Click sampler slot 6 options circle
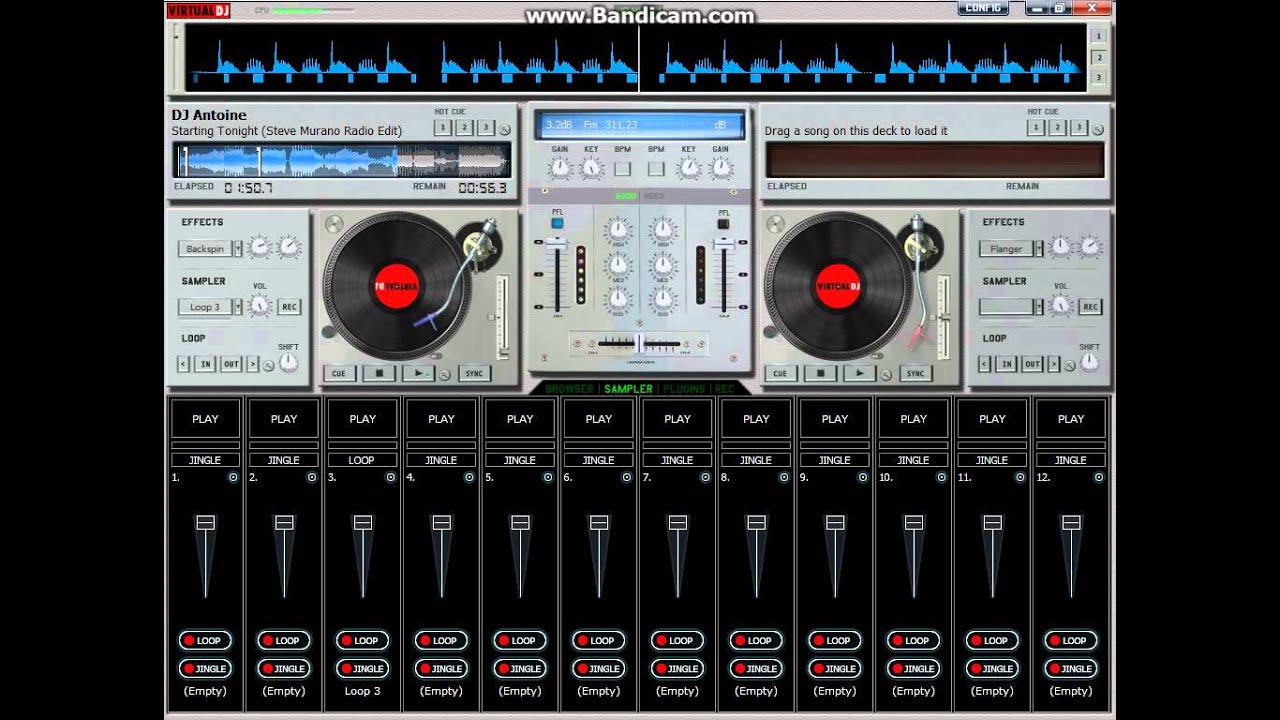This screenshot has height=720, width=1280. [x=627, y=478]
